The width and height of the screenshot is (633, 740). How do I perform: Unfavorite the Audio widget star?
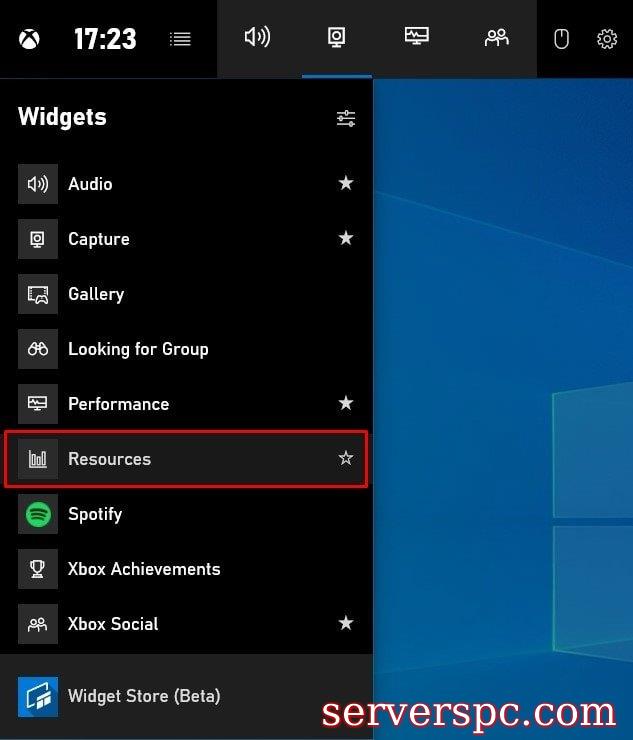coord(346,183)
